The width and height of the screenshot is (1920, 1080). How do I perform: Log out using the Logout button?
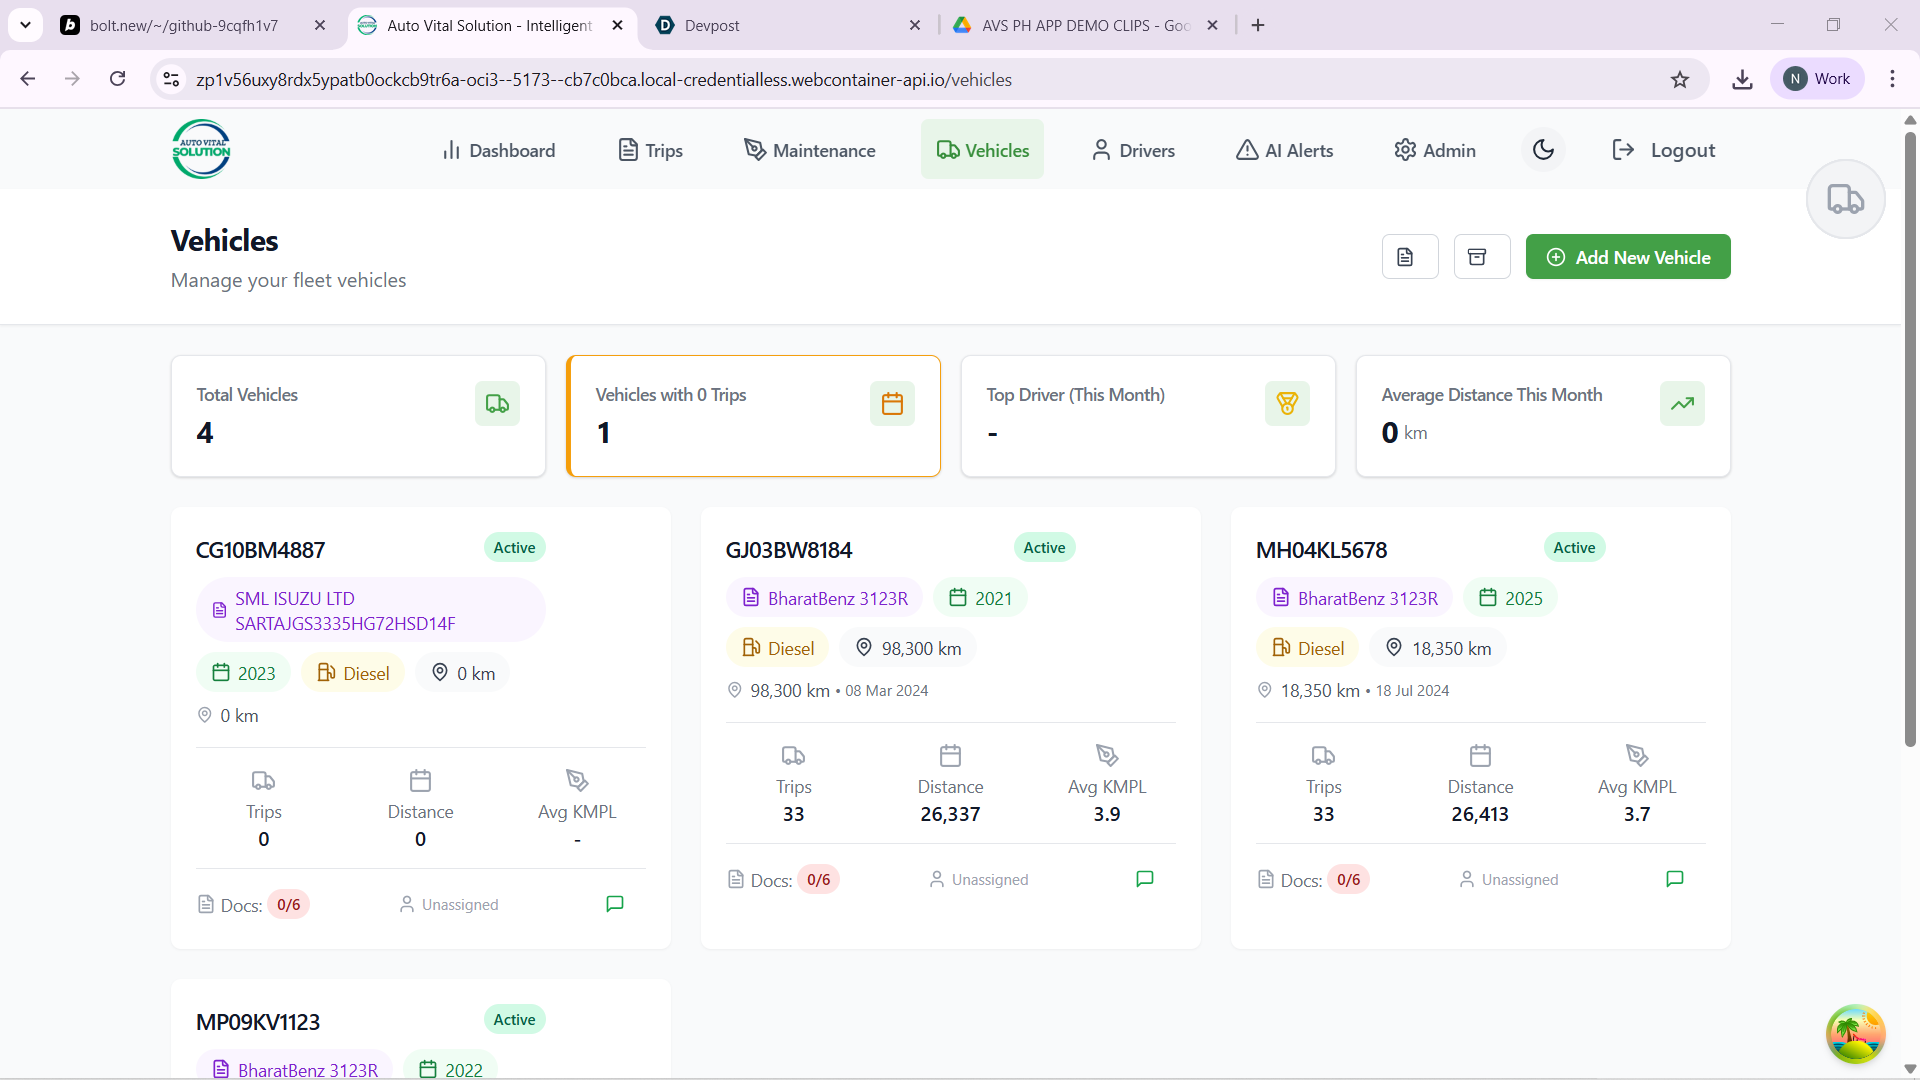coord(1663,150)
